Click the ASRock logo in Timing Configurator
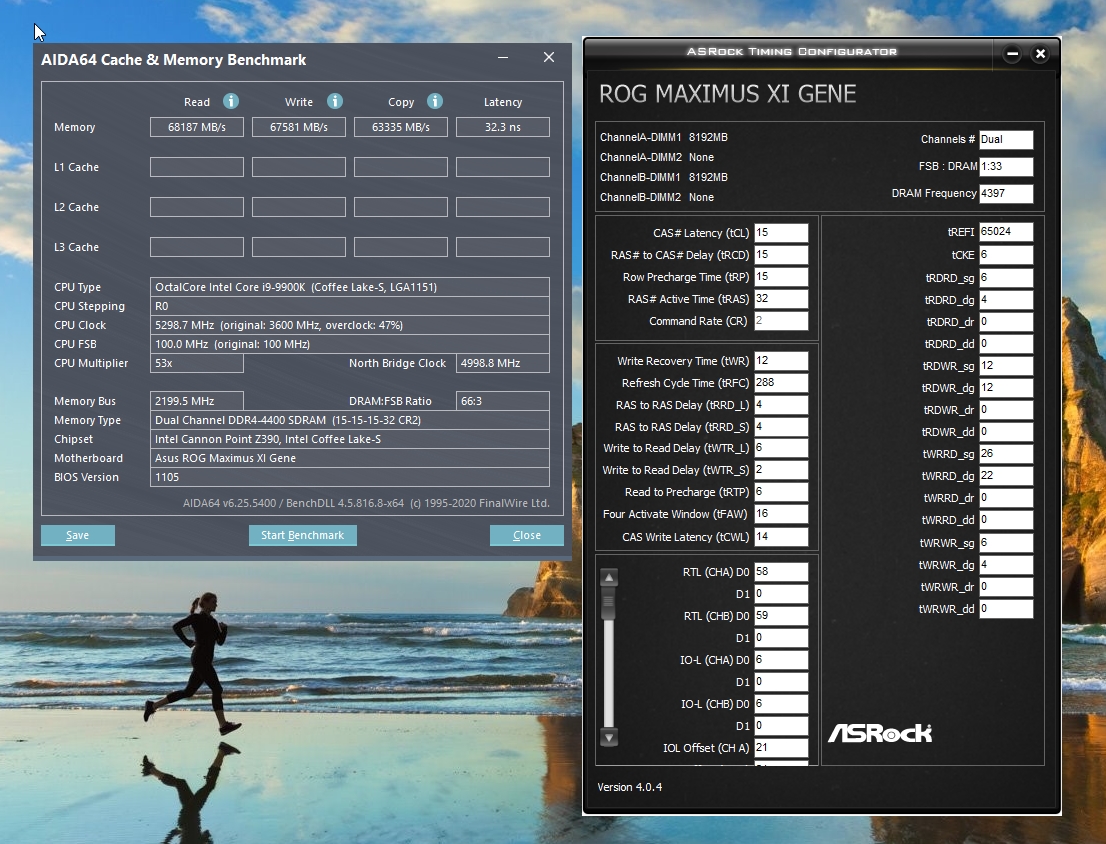 (x=880, y=733)
